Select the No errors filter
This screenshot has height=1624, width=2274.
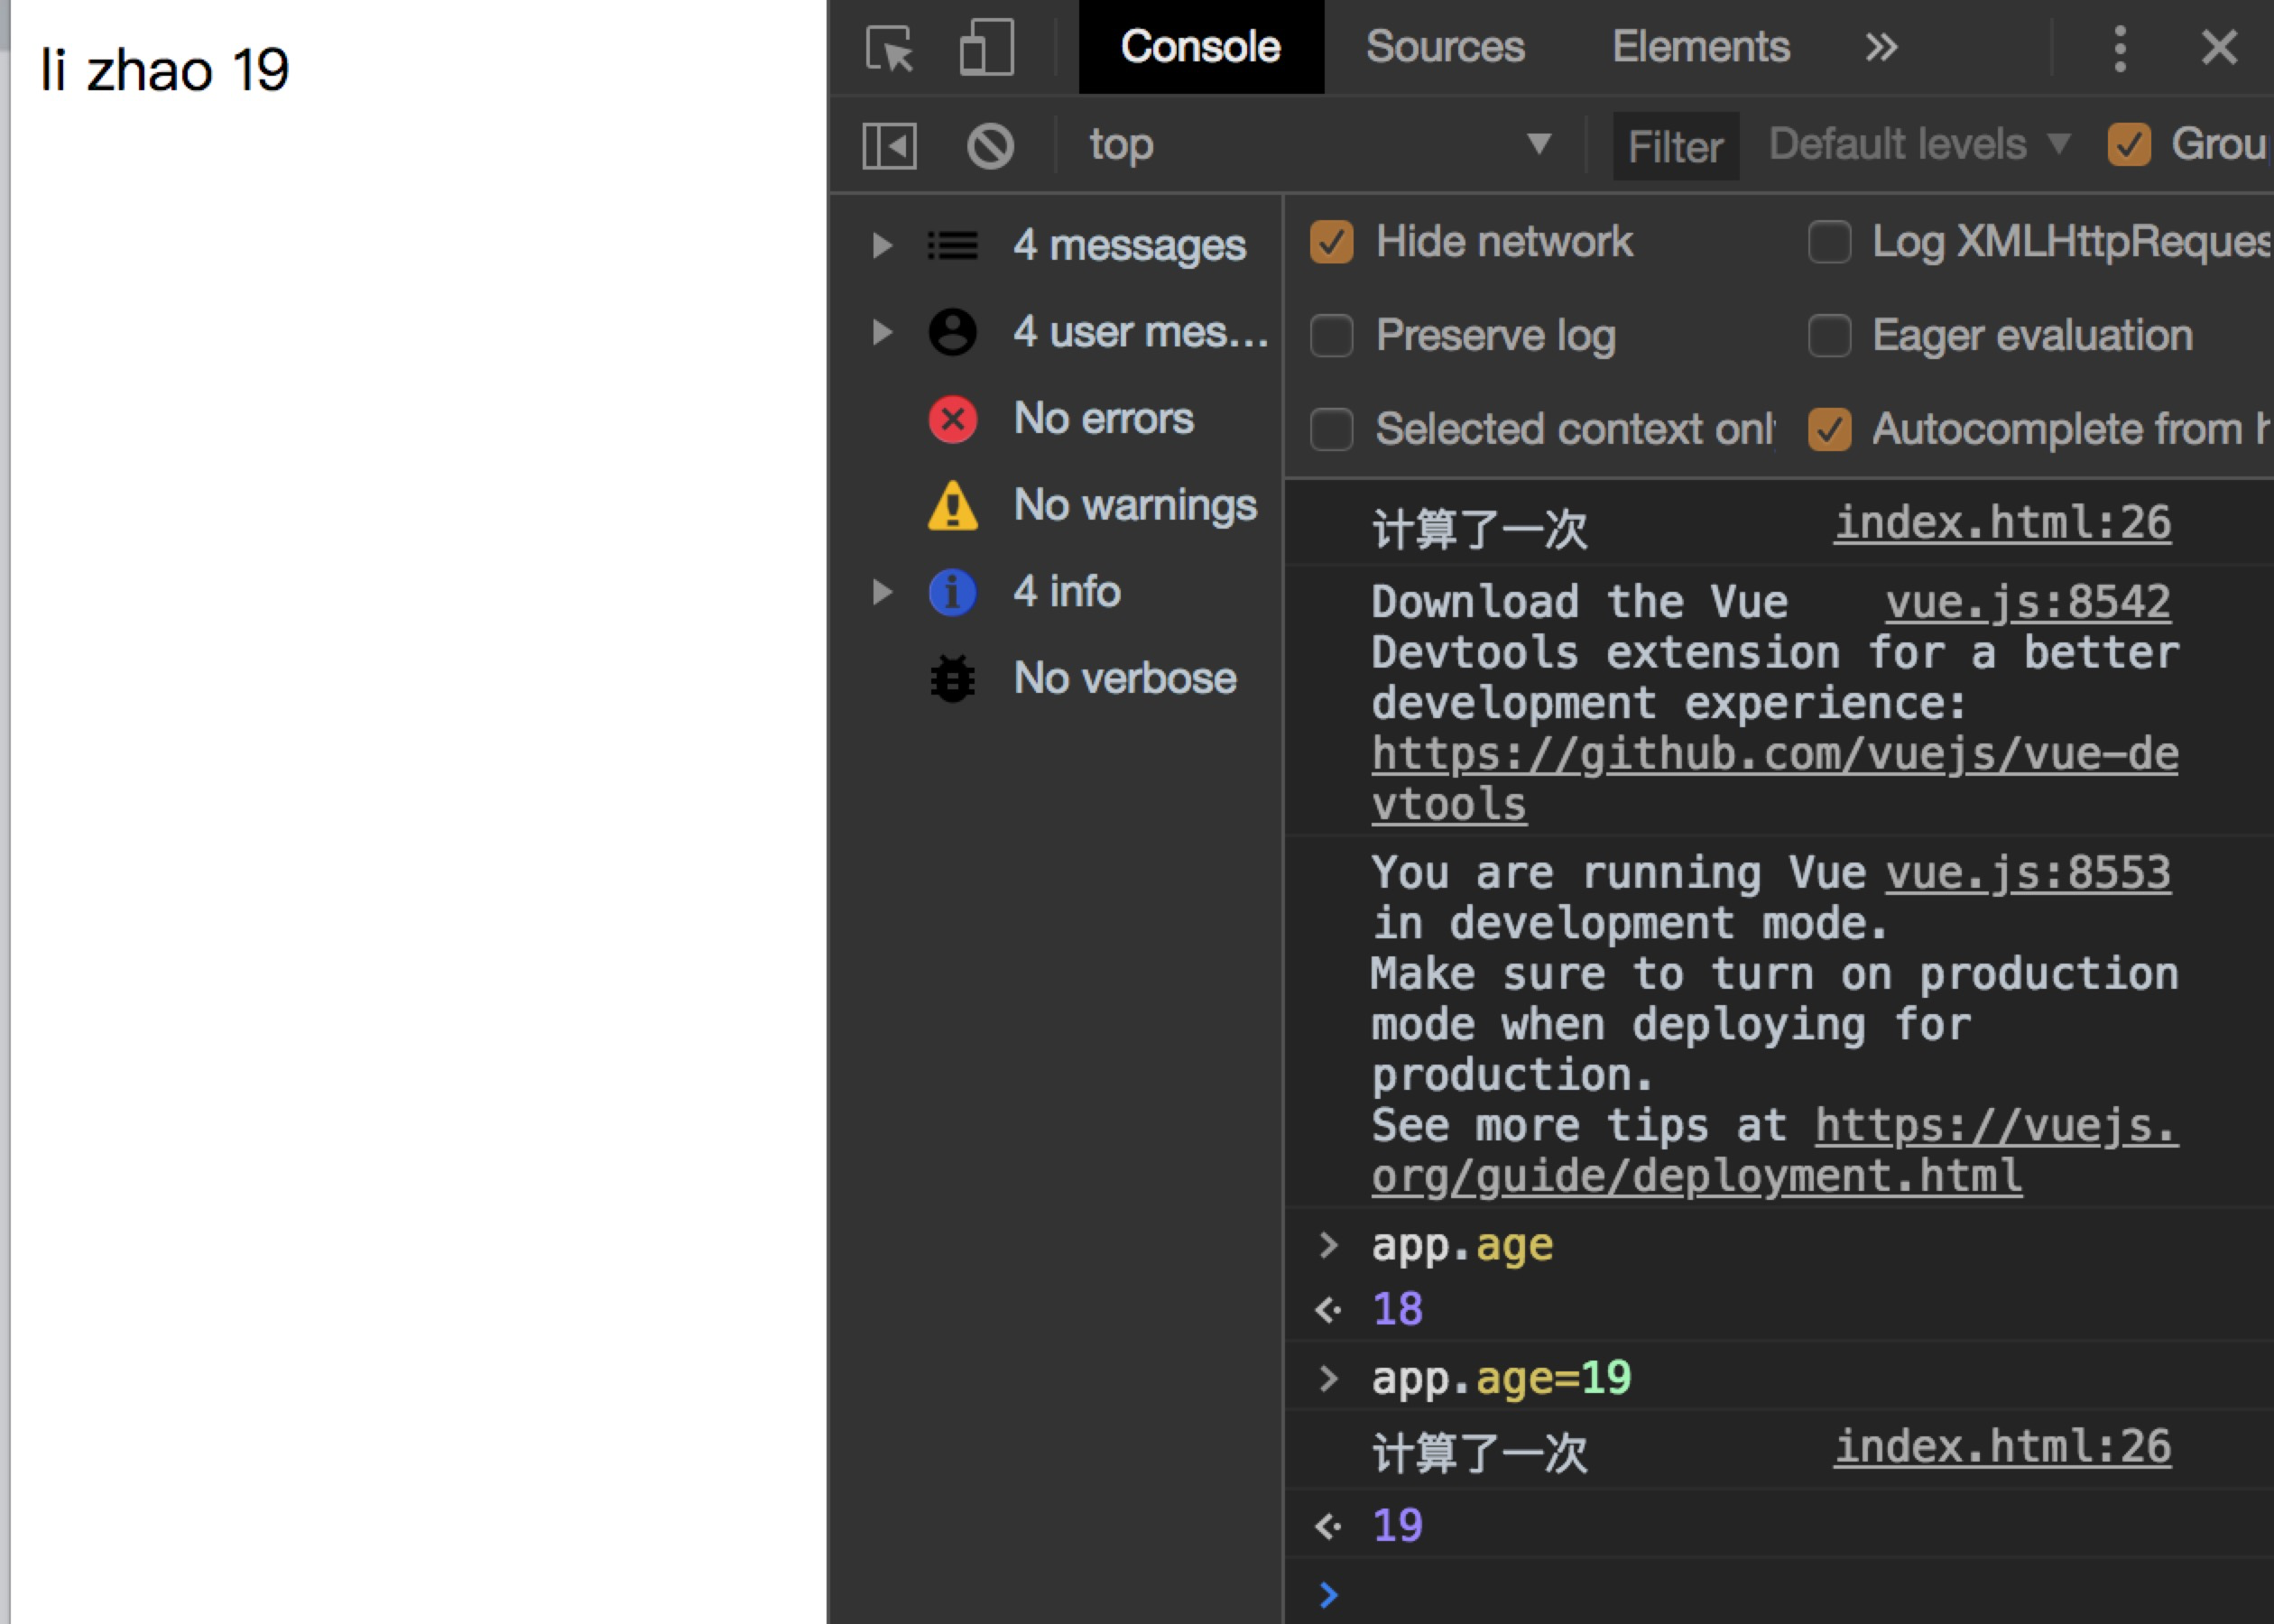[1102, 419]
